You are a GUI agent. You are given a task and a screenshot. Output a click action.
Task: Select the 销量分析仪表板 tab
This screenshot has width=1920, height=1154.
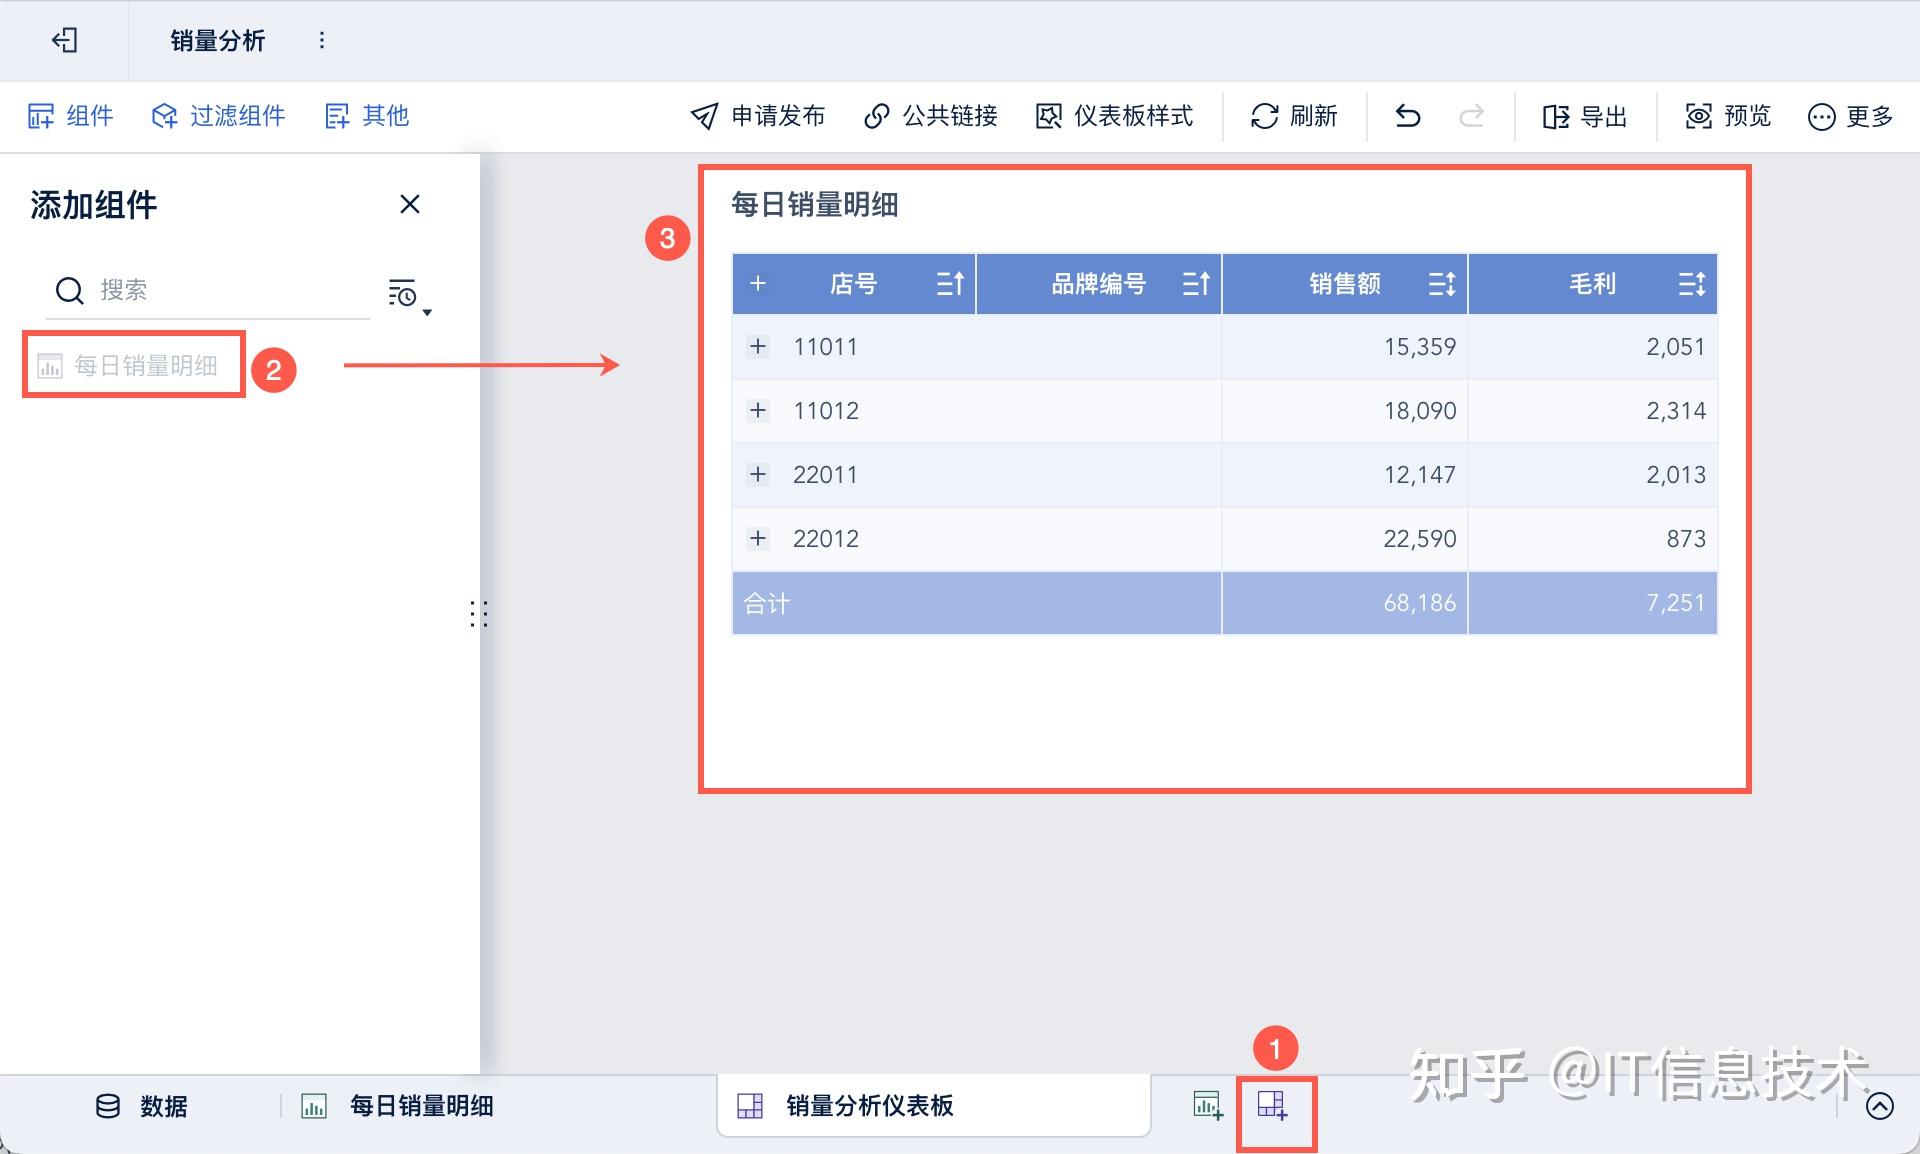868,1106
